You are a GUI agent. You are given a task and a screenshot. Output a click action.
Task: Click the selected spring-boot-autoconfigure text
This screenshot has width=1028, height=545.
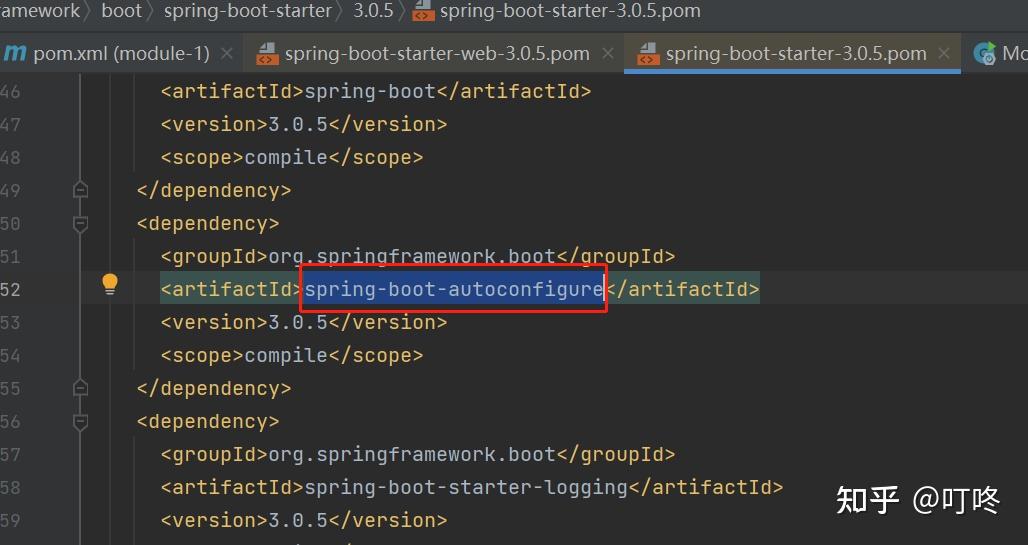(454, 289)
